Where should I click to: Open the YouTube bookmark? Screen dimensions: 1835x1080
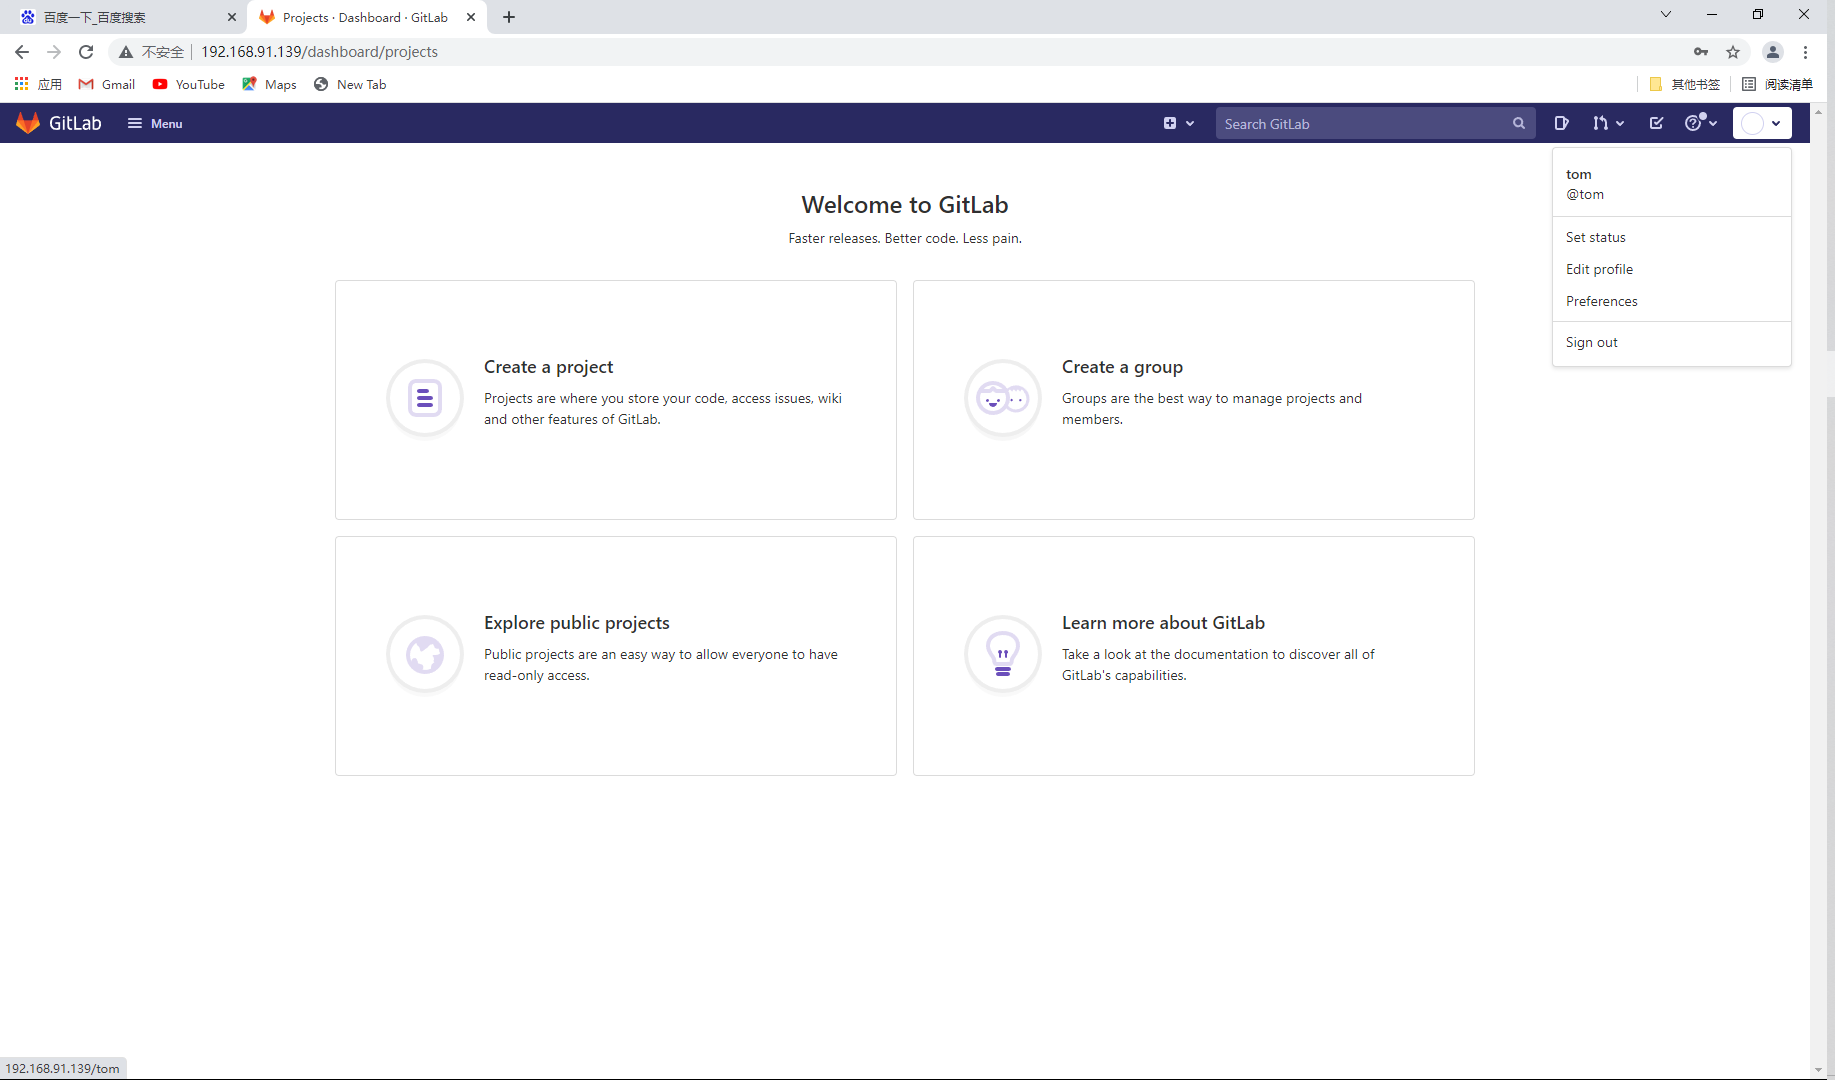coord(189,84)
